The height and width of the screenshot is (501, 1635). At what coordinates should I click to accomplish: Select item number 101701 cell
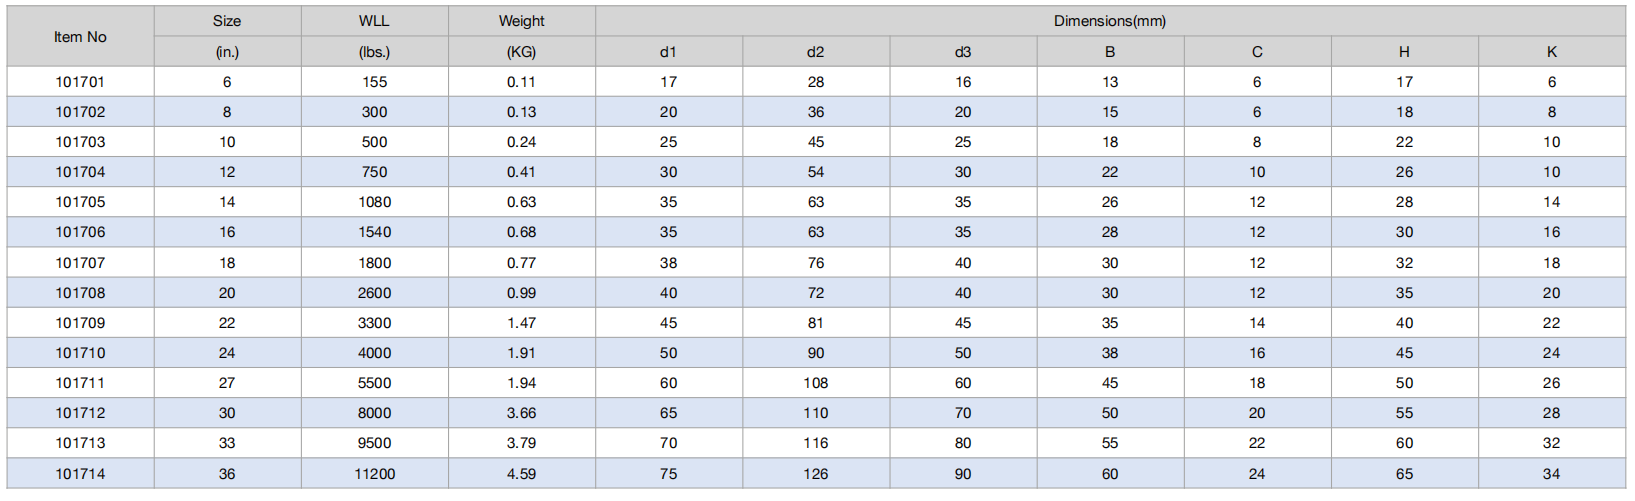click(80, 82)
